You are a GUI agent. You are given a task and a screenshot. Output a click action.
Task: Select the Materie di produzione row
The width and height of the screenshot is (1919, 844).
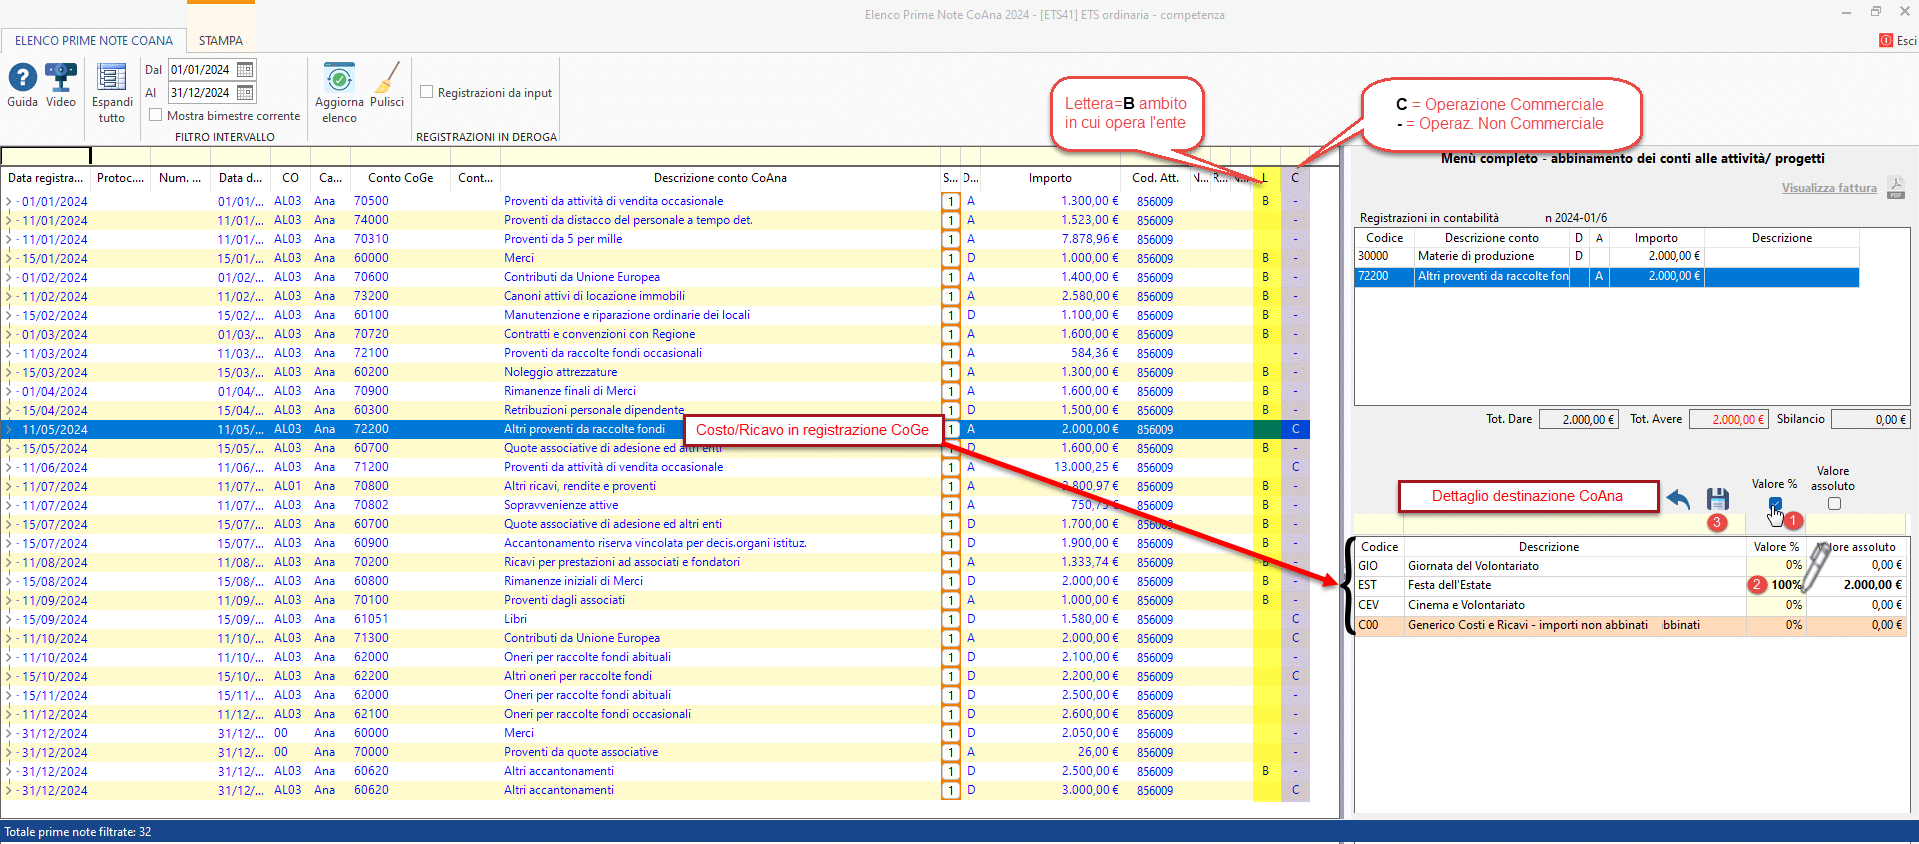[1606, 256]
